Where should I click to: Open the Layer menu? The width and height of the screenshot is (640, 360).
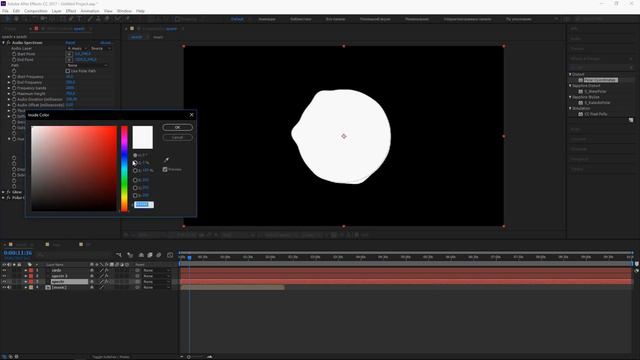(x=56, y=11)
